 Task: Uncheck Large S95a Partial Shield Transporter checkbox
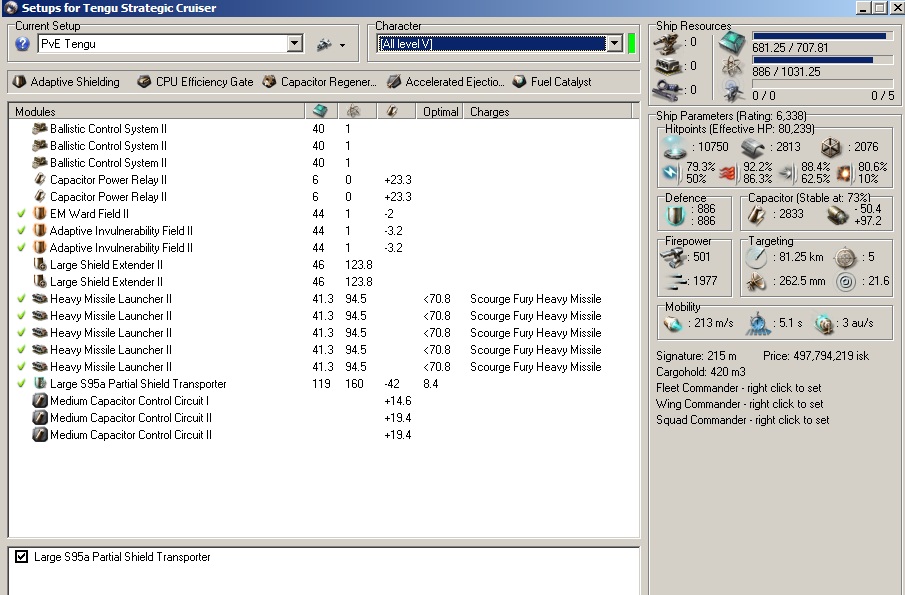(21, 557)
